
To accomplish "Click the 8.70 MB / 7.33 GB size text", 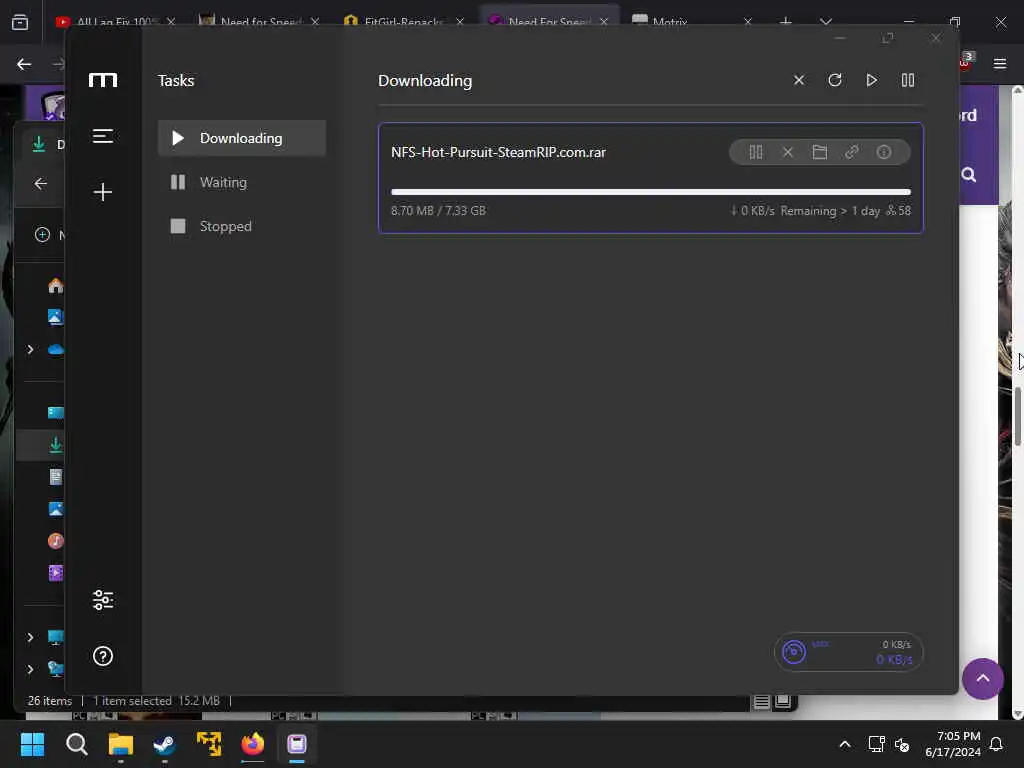I will point(438,210).
